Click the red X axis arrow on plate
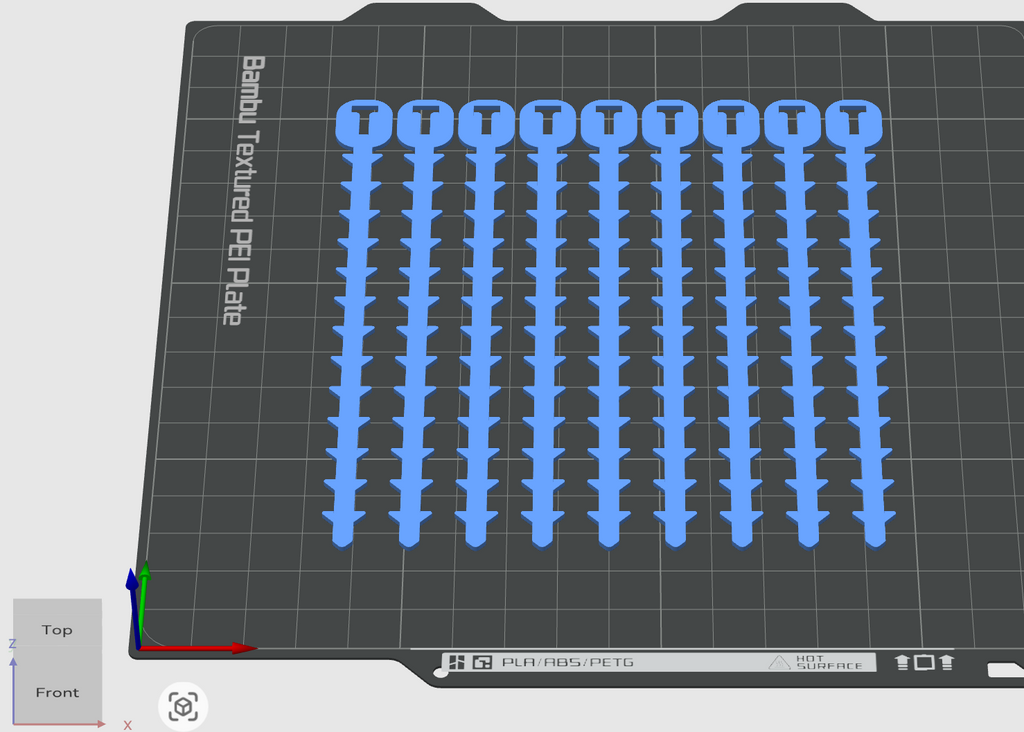The image size is (1024, 732). 198,648
